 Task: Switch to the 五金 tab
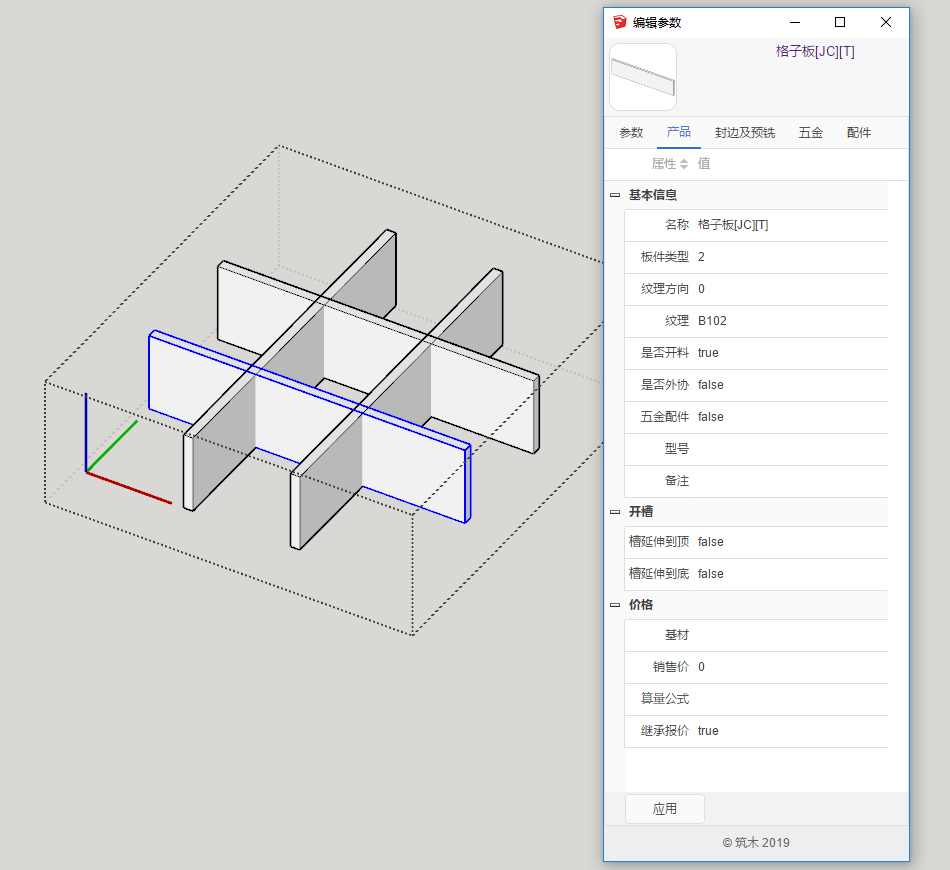[x=810, y=133]
